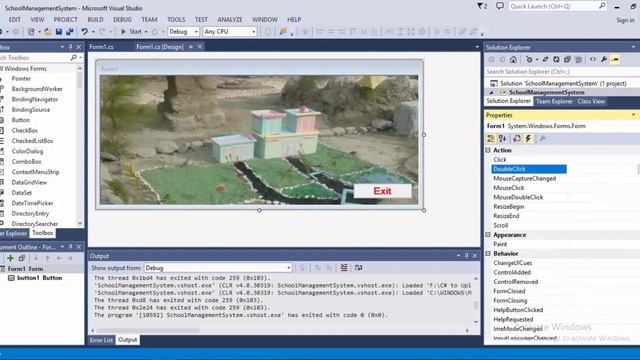Open the Debug configuration dropdown
The height and width of the screenshot is (360, 640).
pos(183,31)
